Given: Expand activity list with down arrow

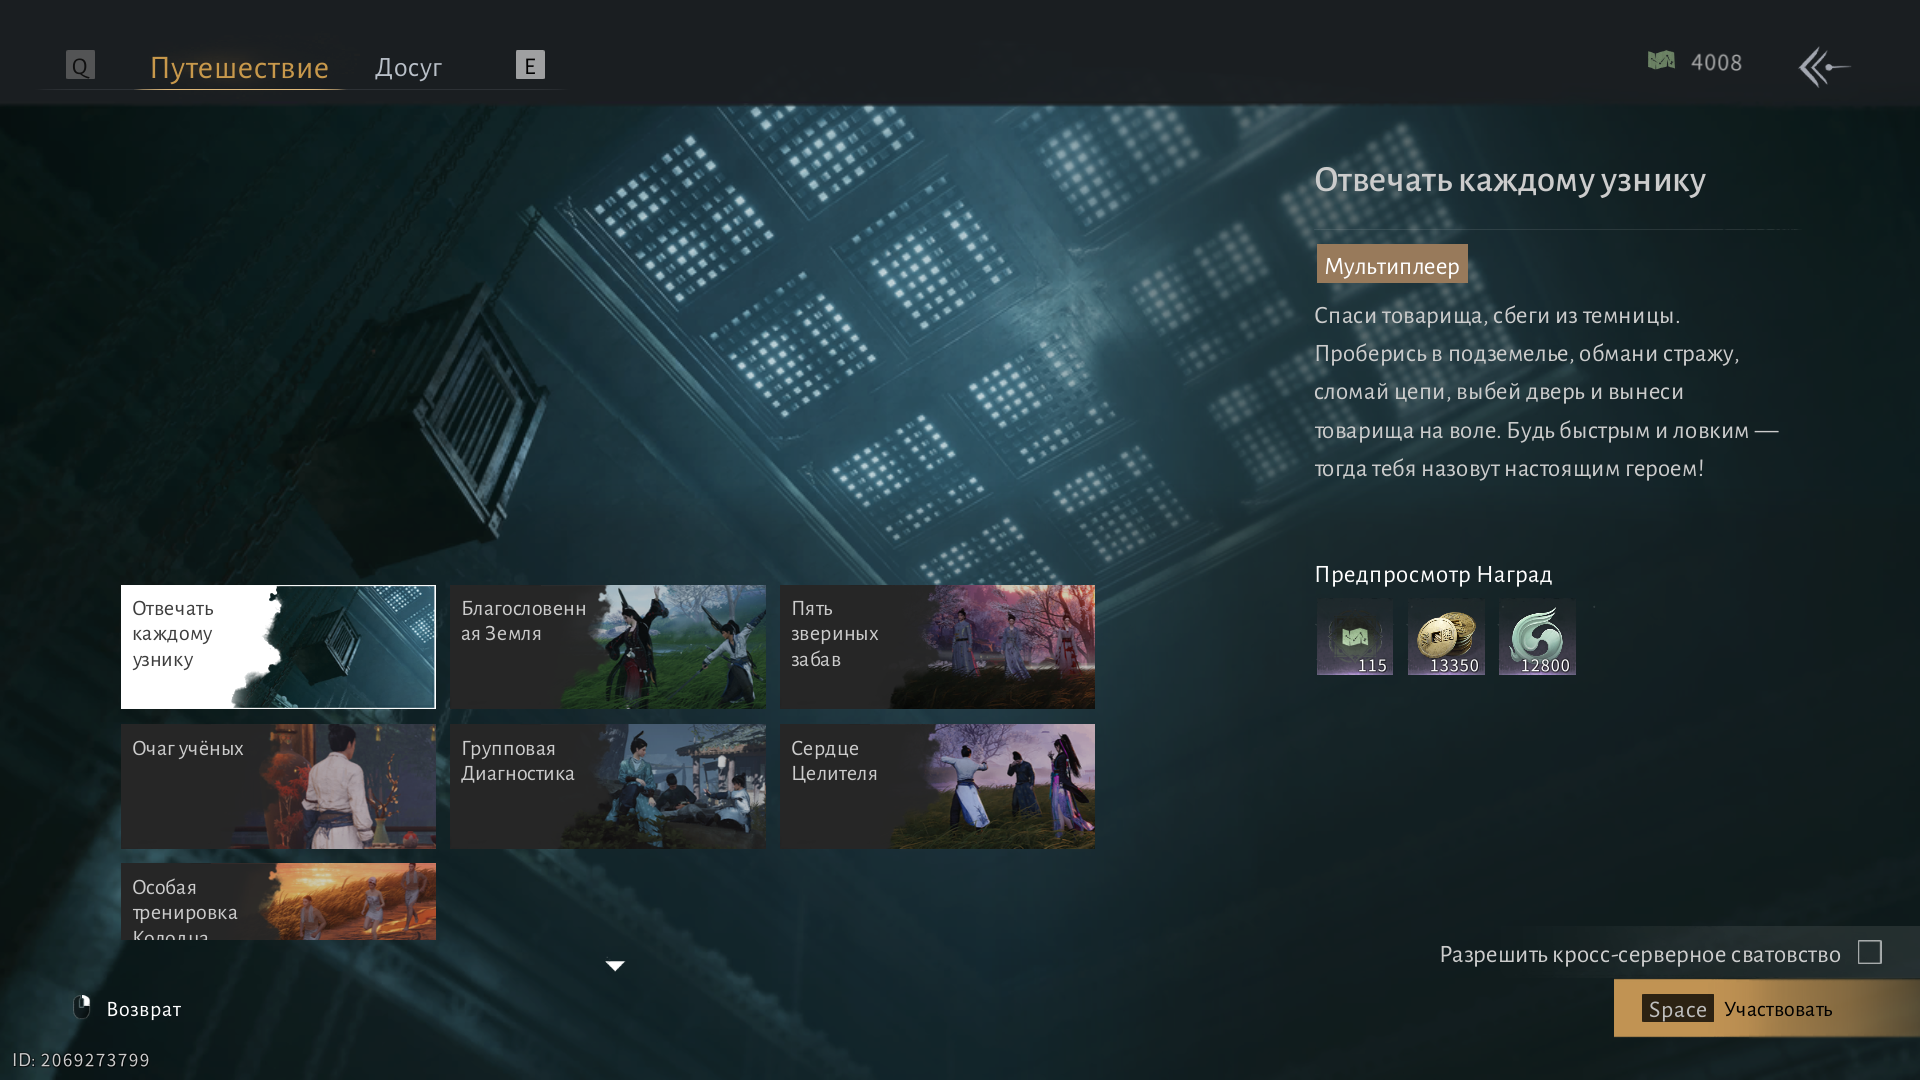Looking at the screenshot, I should point(615,965).
